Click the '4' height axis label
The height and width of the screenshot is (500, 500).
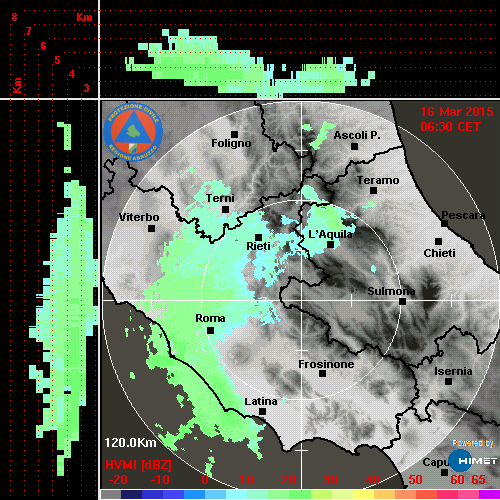pyautogui.click(x=72, y=74)
